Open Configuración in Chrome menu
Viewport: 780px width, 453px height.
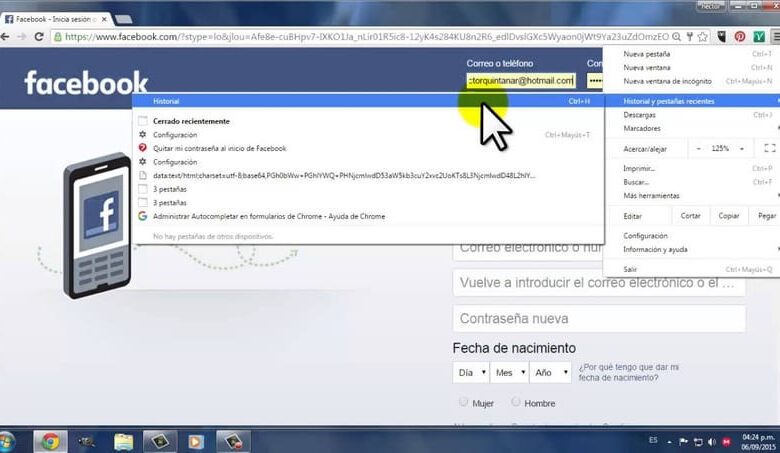[691, 236]
